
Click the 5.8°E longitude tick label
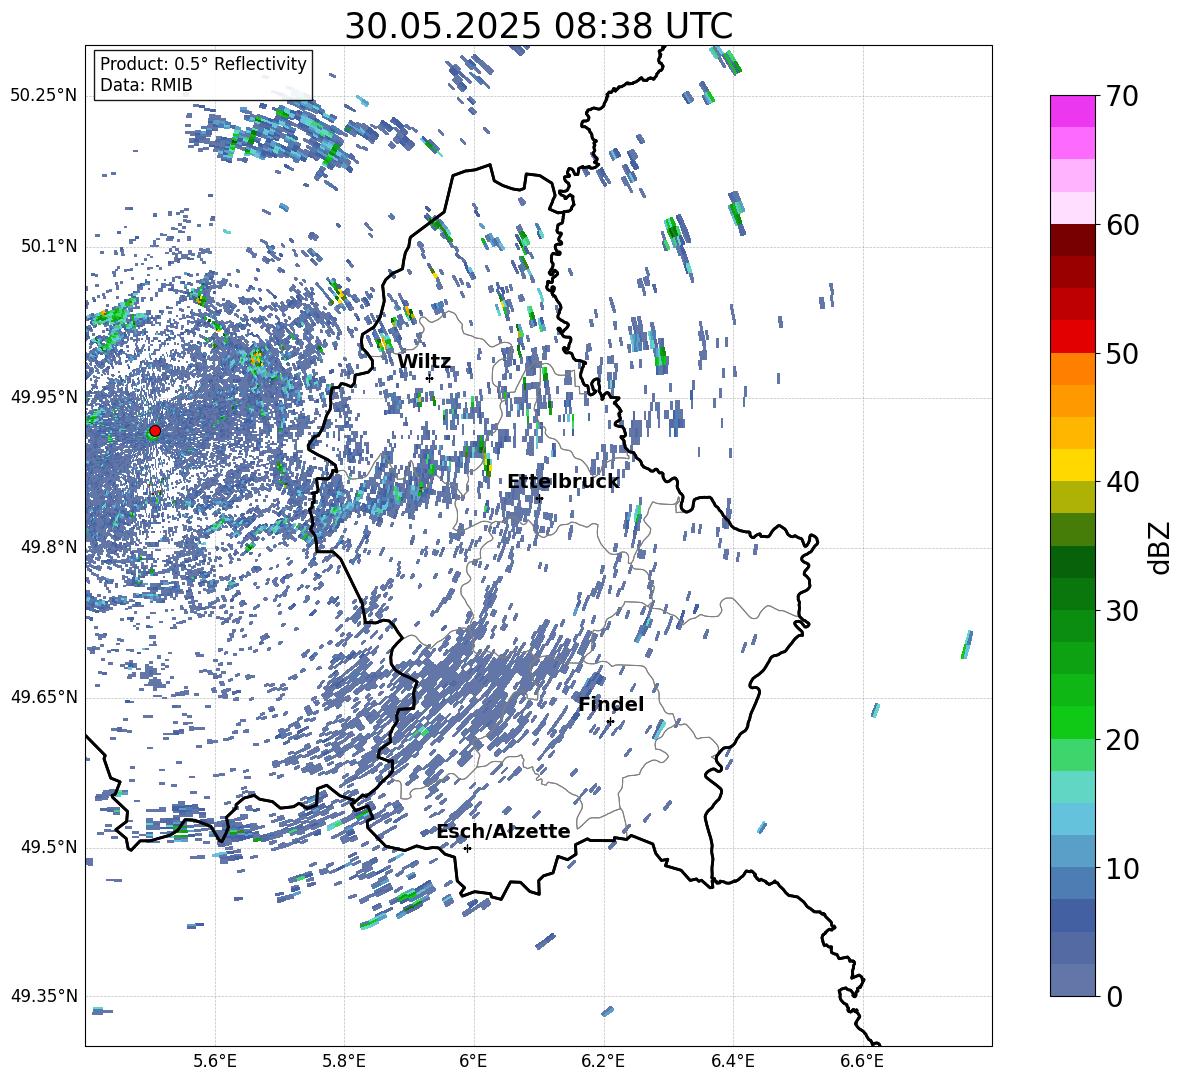tap(344, 1061)
